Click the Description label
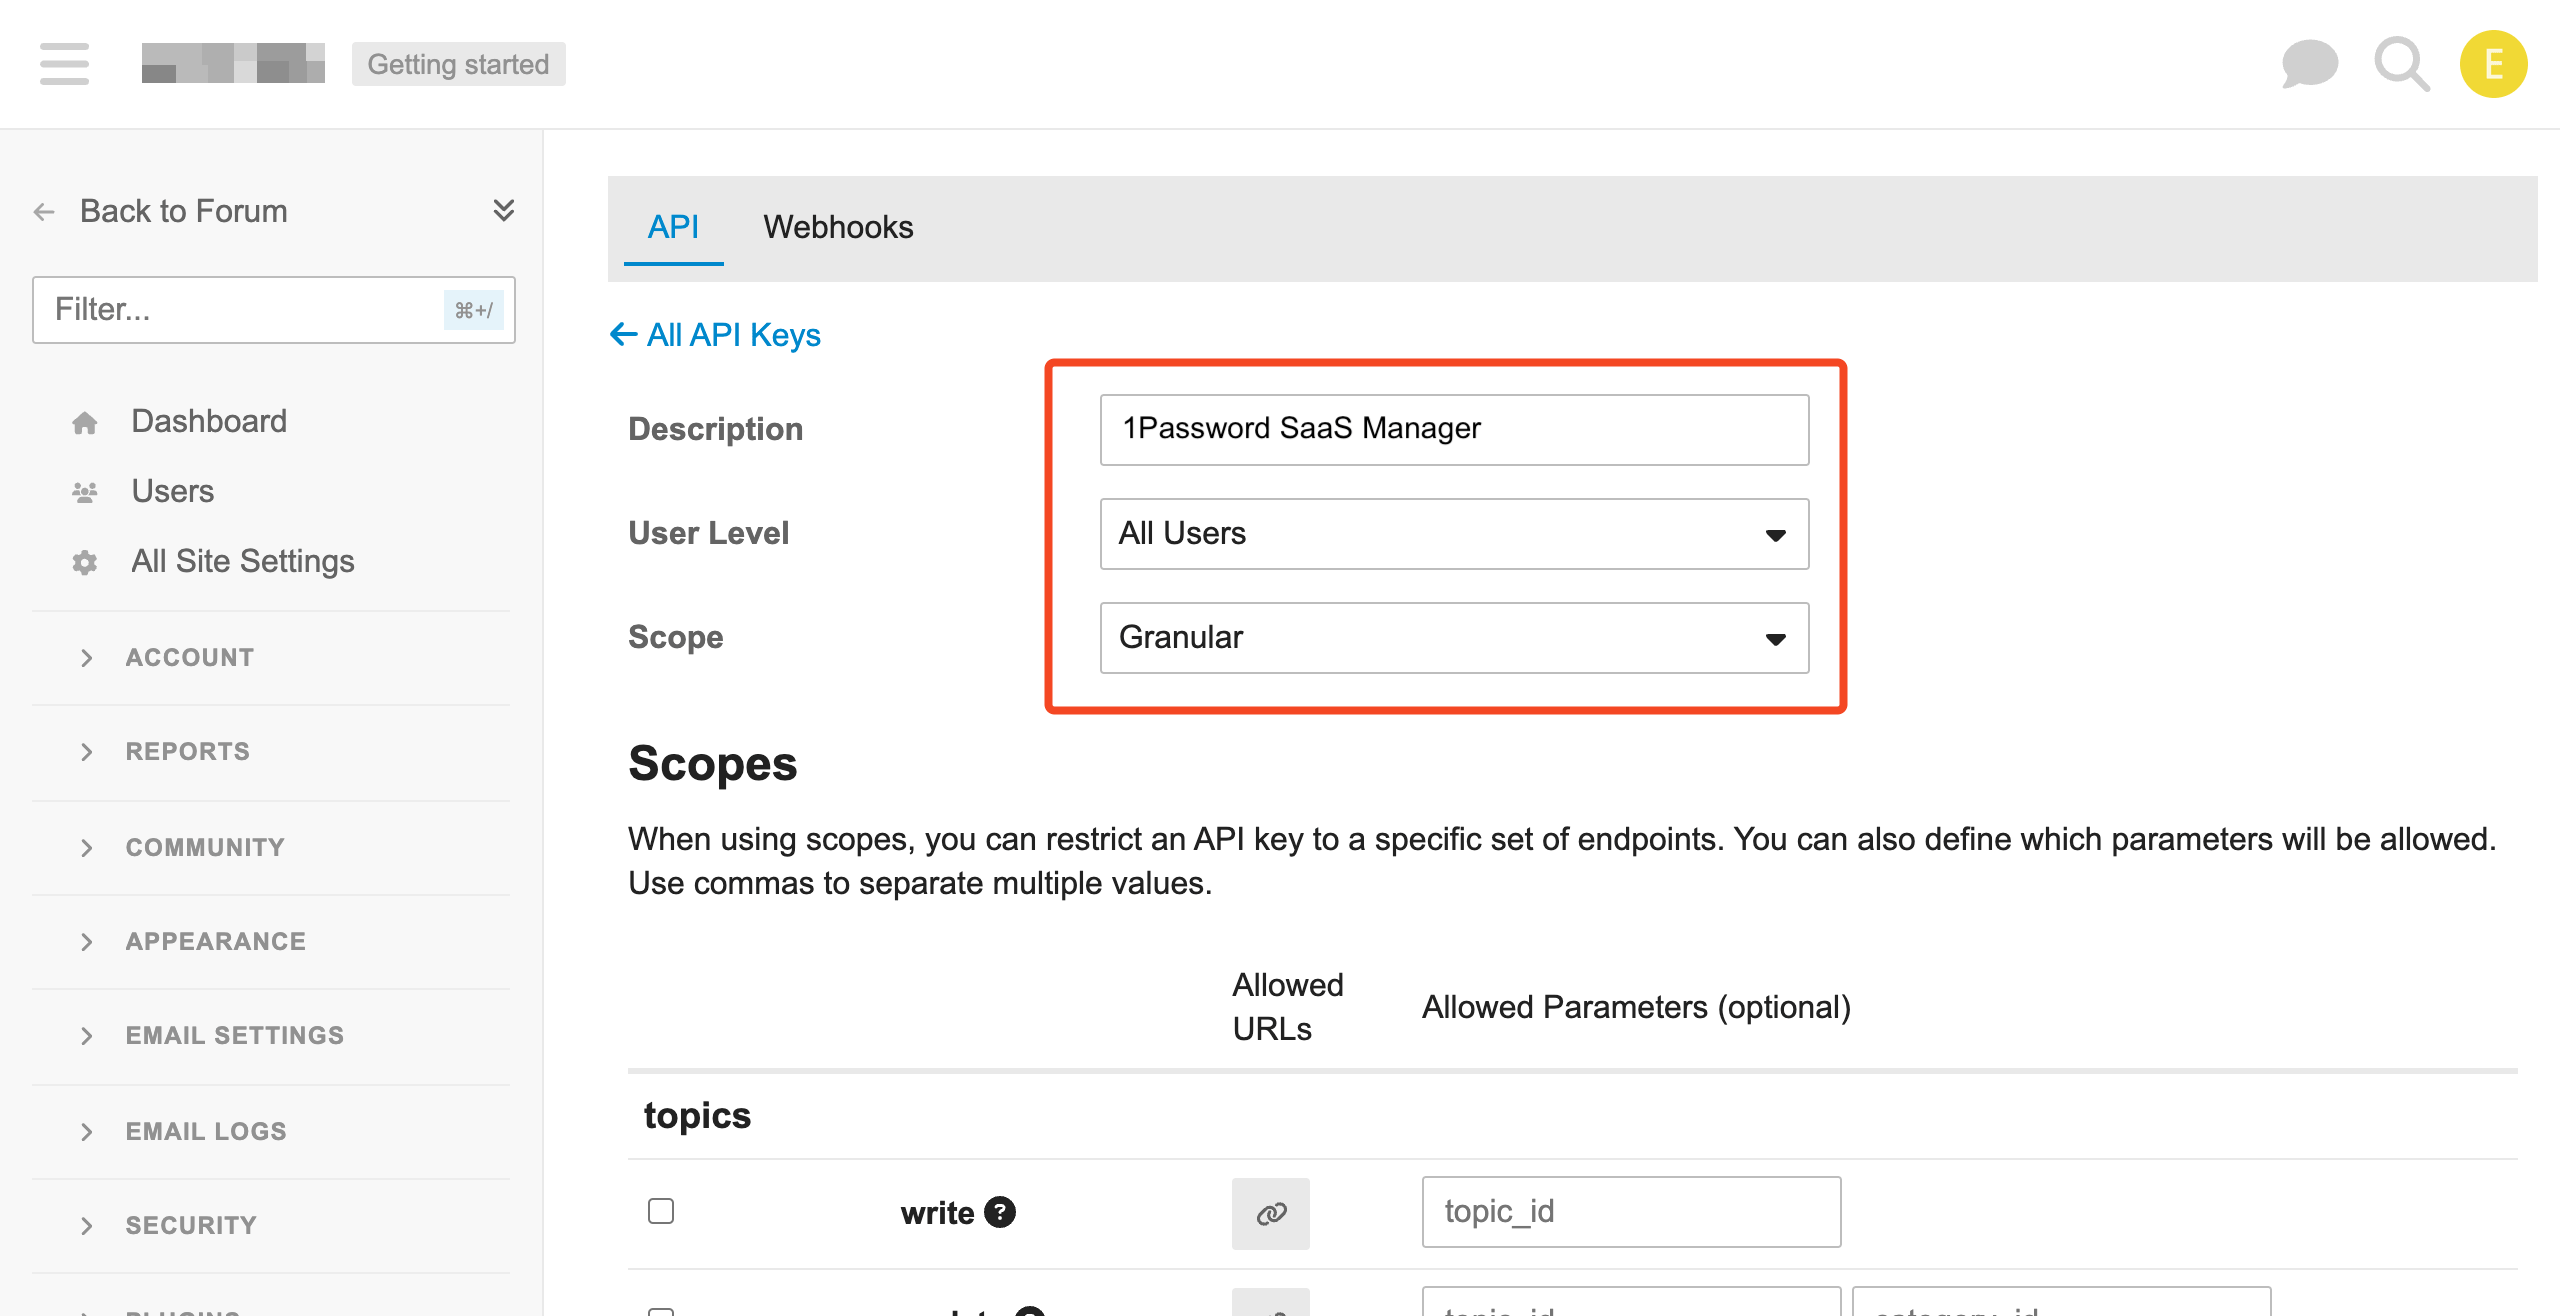2560x1316 pixels. [x=716, y=430]
